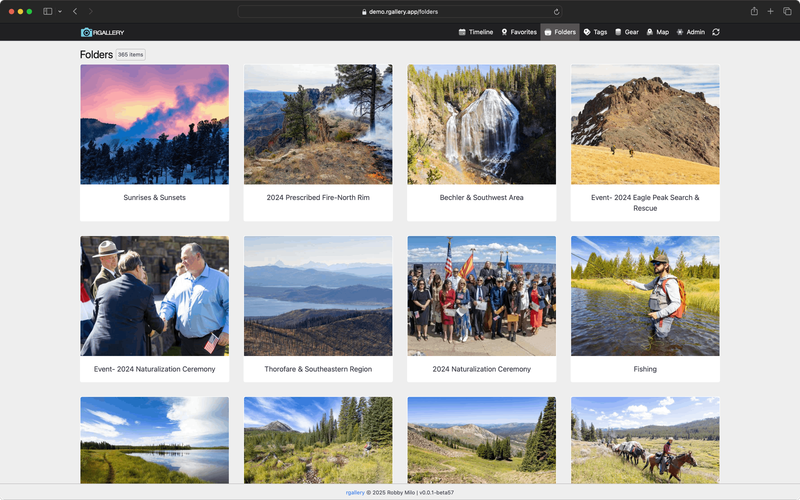This screenshot has height=500, width=800.
Task: Open the Map view
Action: coord(657,32)
